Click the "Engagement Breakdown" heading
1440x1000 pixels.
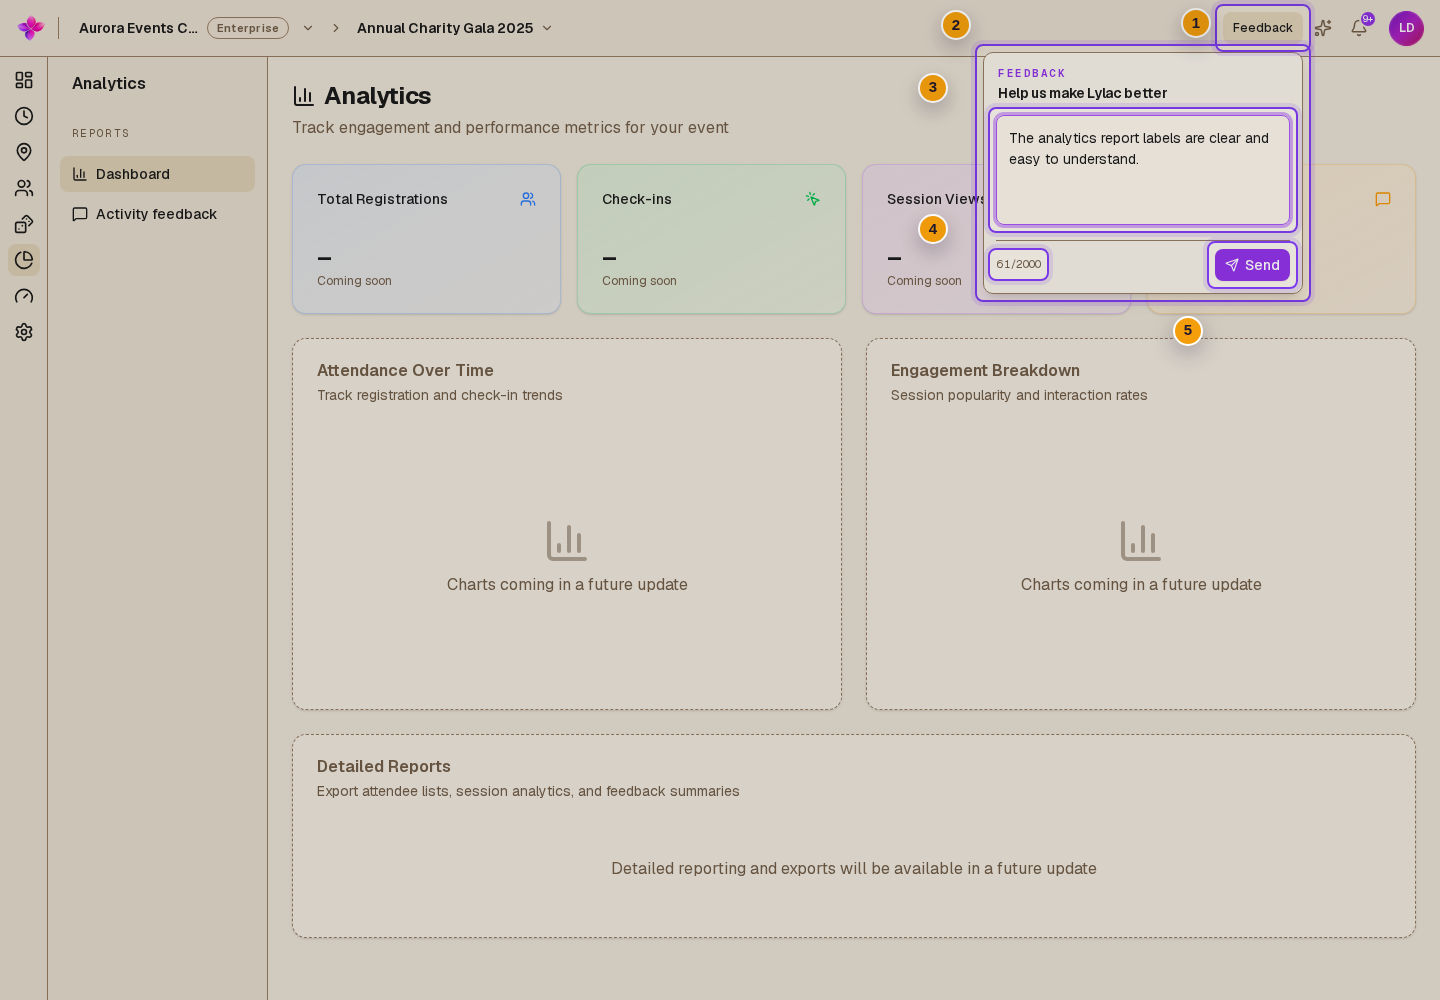(x=985, y=370)
